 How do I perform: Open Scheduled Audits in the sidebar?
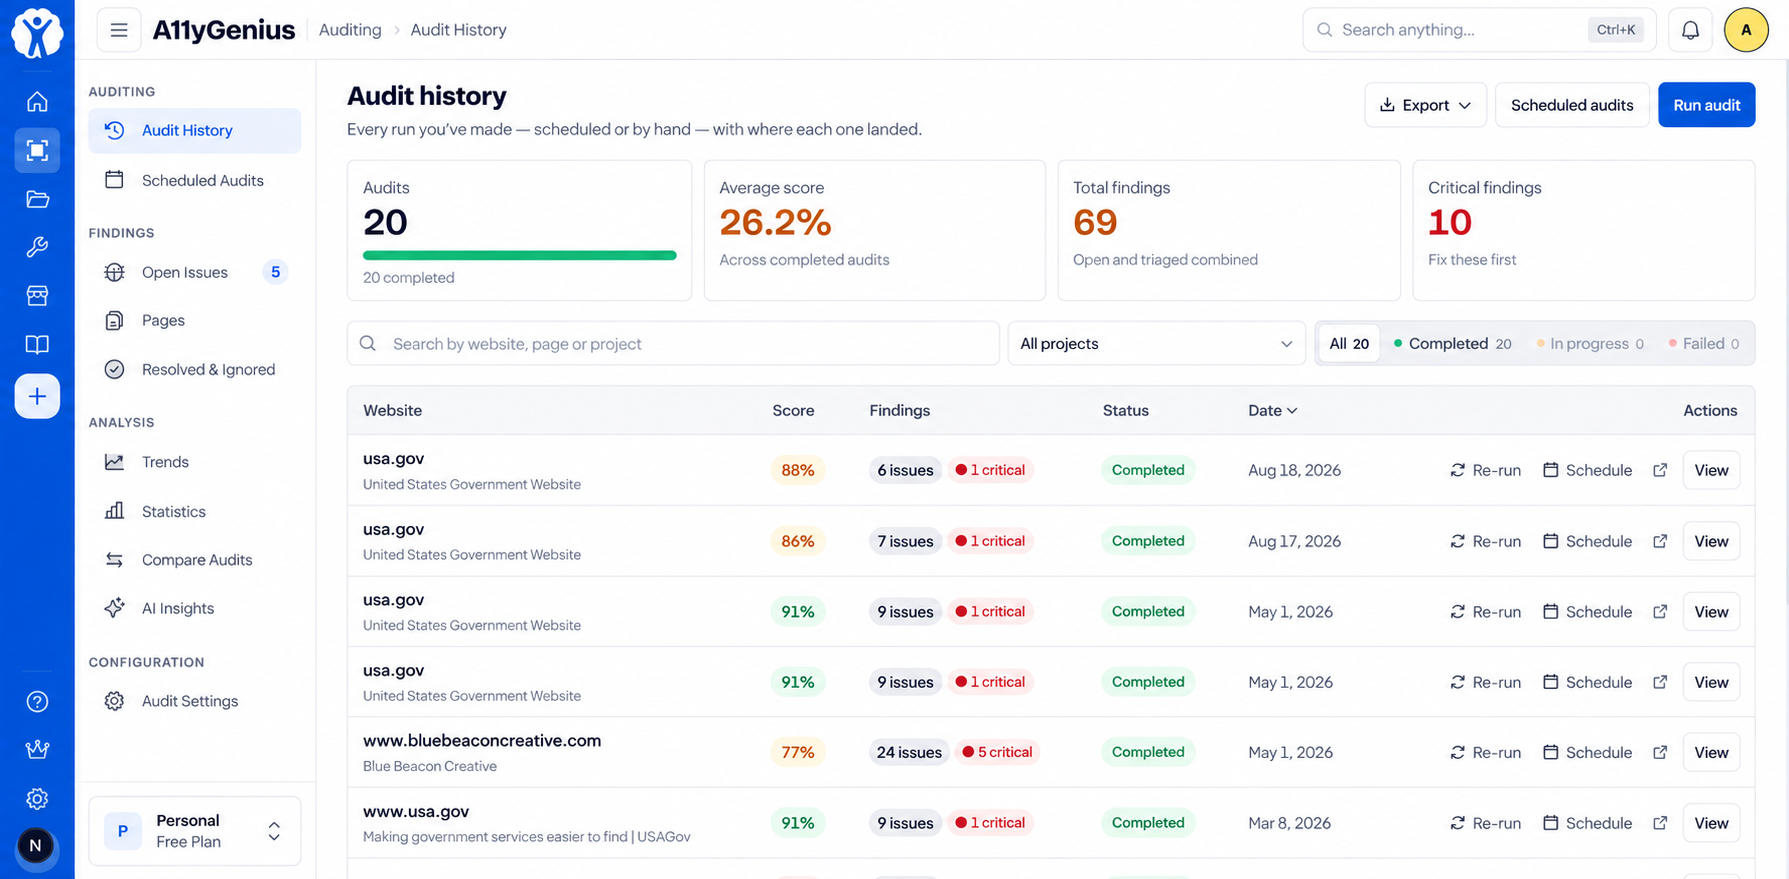[x=195, y=180]
